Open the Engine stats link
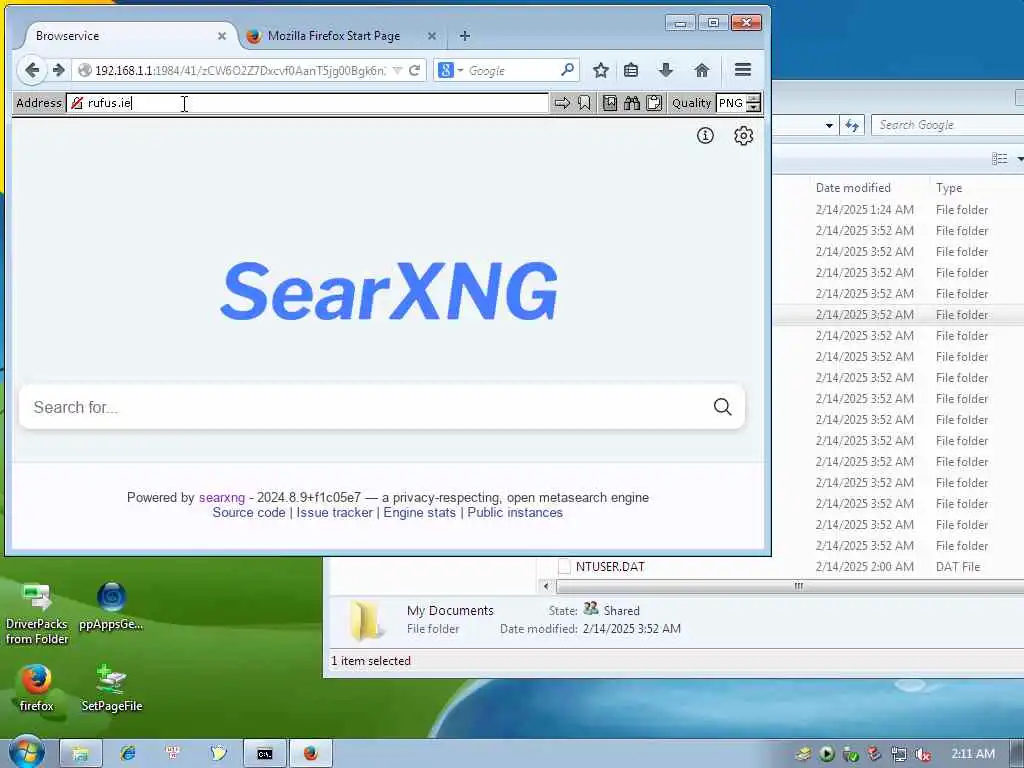The width and height of the screenshot is (1024, 768). tap(419, 513)
